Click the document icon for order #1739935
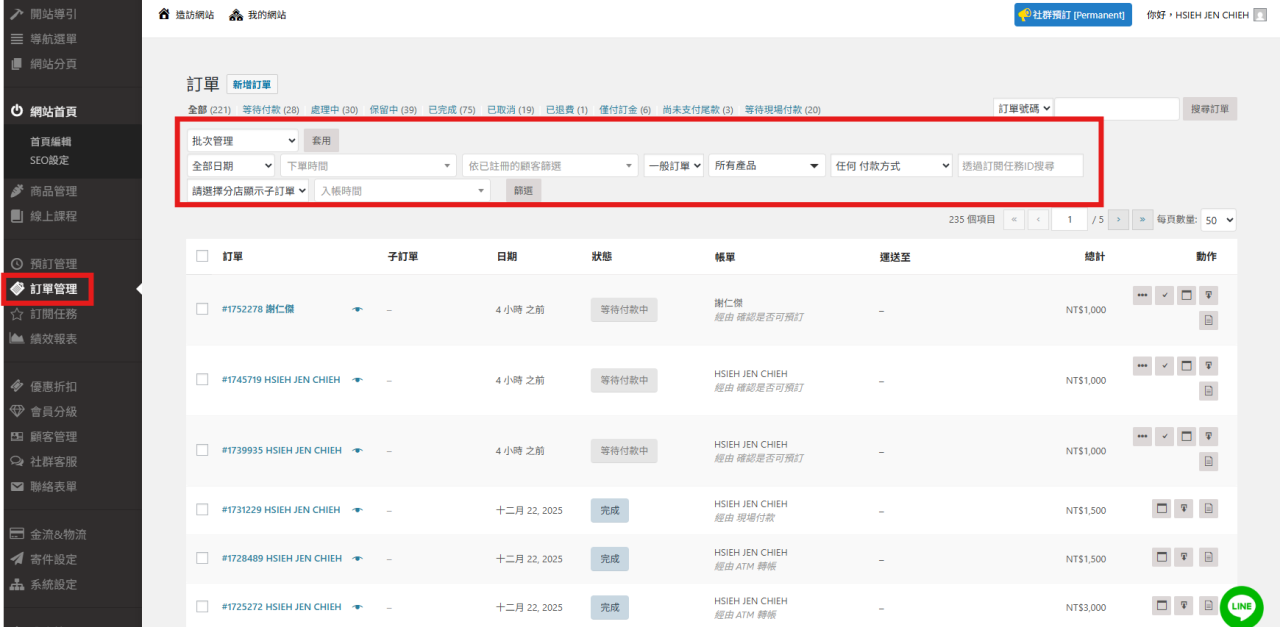Image resolution: width=1280 pixels, height=627 pixels. [x=1208, y=461]
